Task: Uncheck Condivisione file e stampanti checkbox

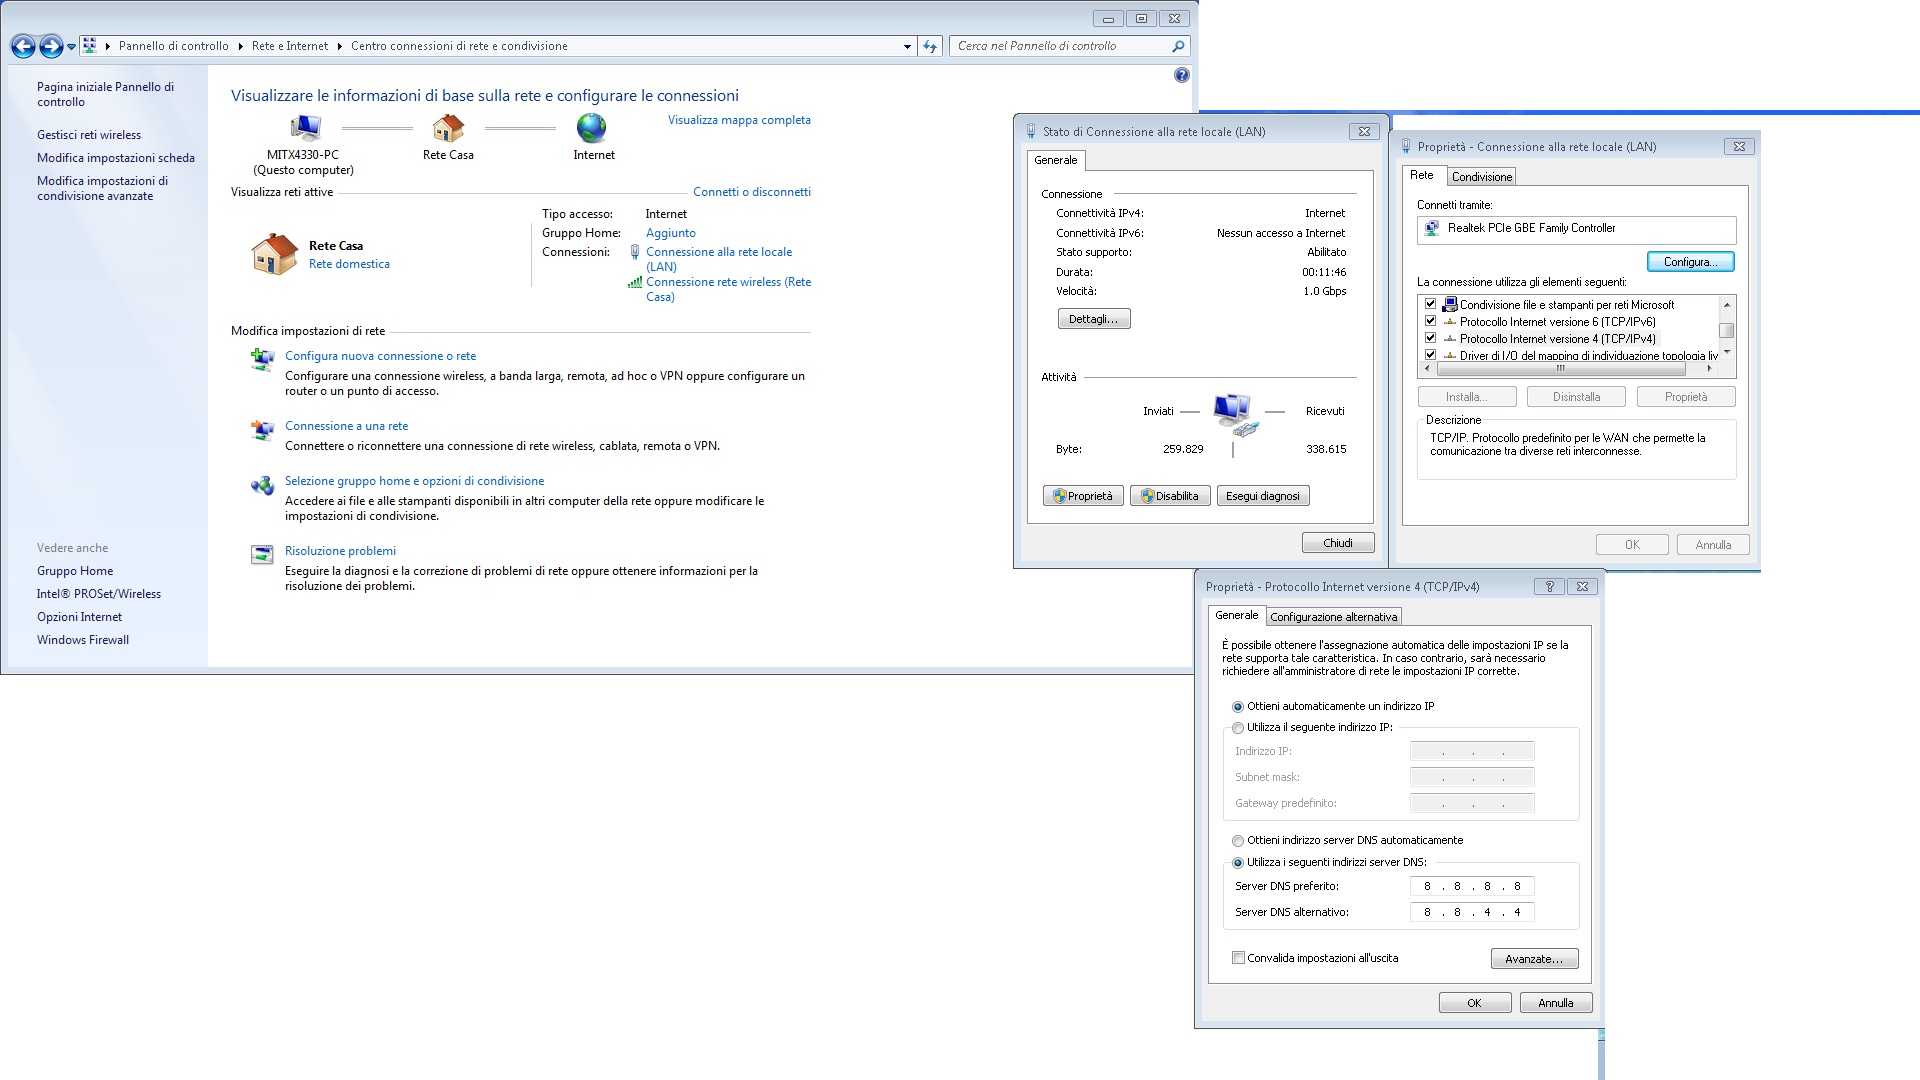Action: point(1430,304)
